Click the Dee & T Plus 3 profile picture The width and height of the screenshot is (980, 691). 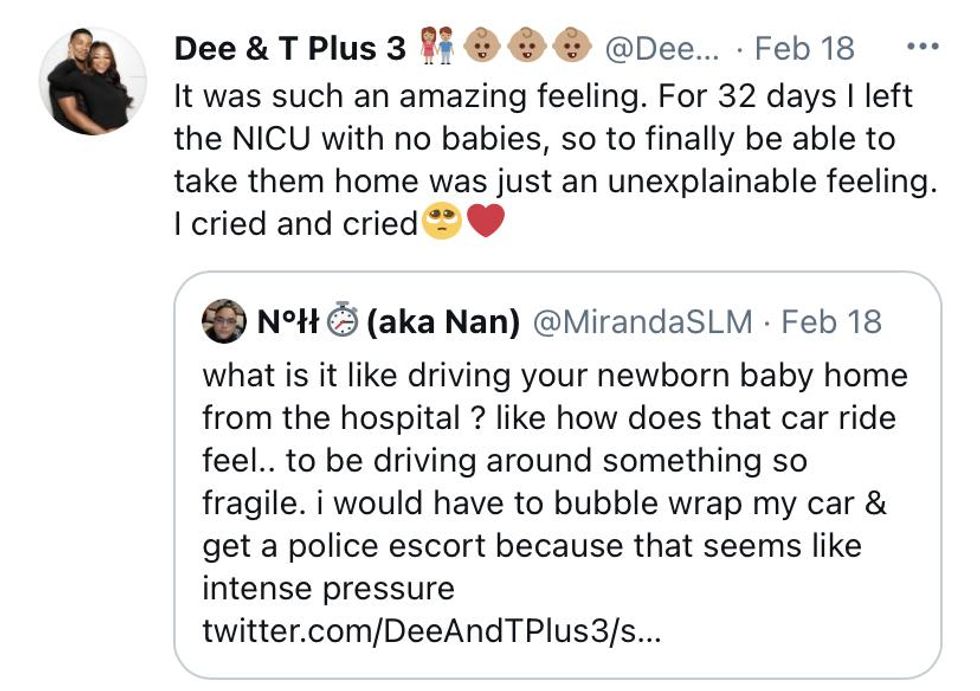click(x=92, y=81)
